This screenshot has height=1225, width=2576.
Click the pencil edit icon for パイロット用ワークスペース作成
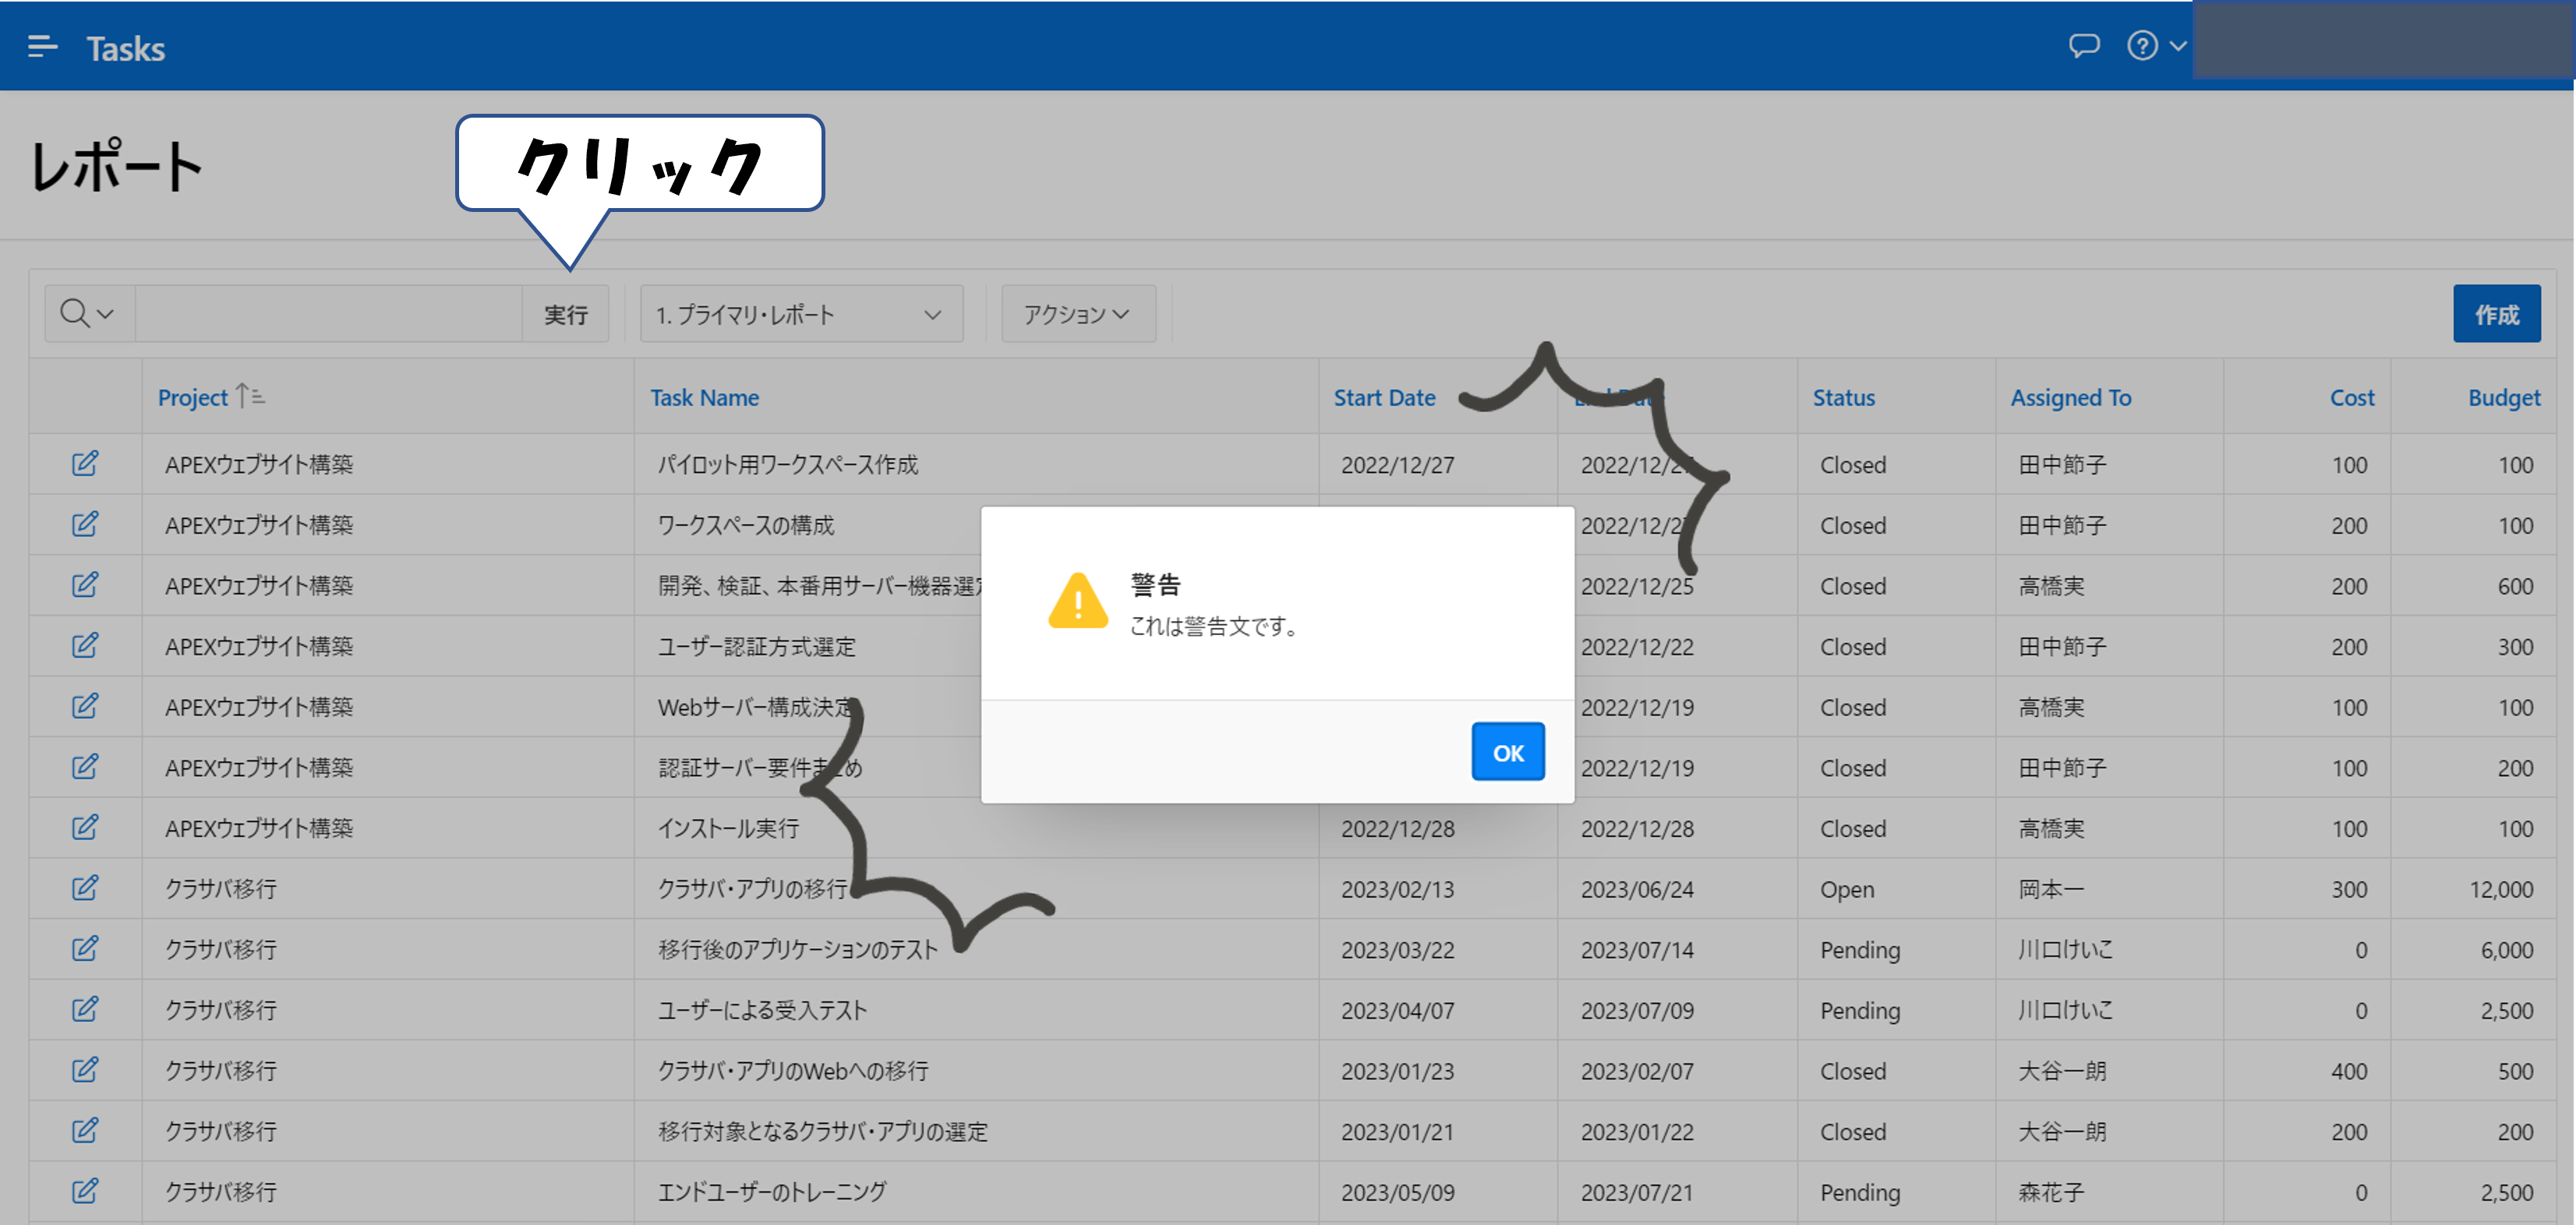(86, 464)
